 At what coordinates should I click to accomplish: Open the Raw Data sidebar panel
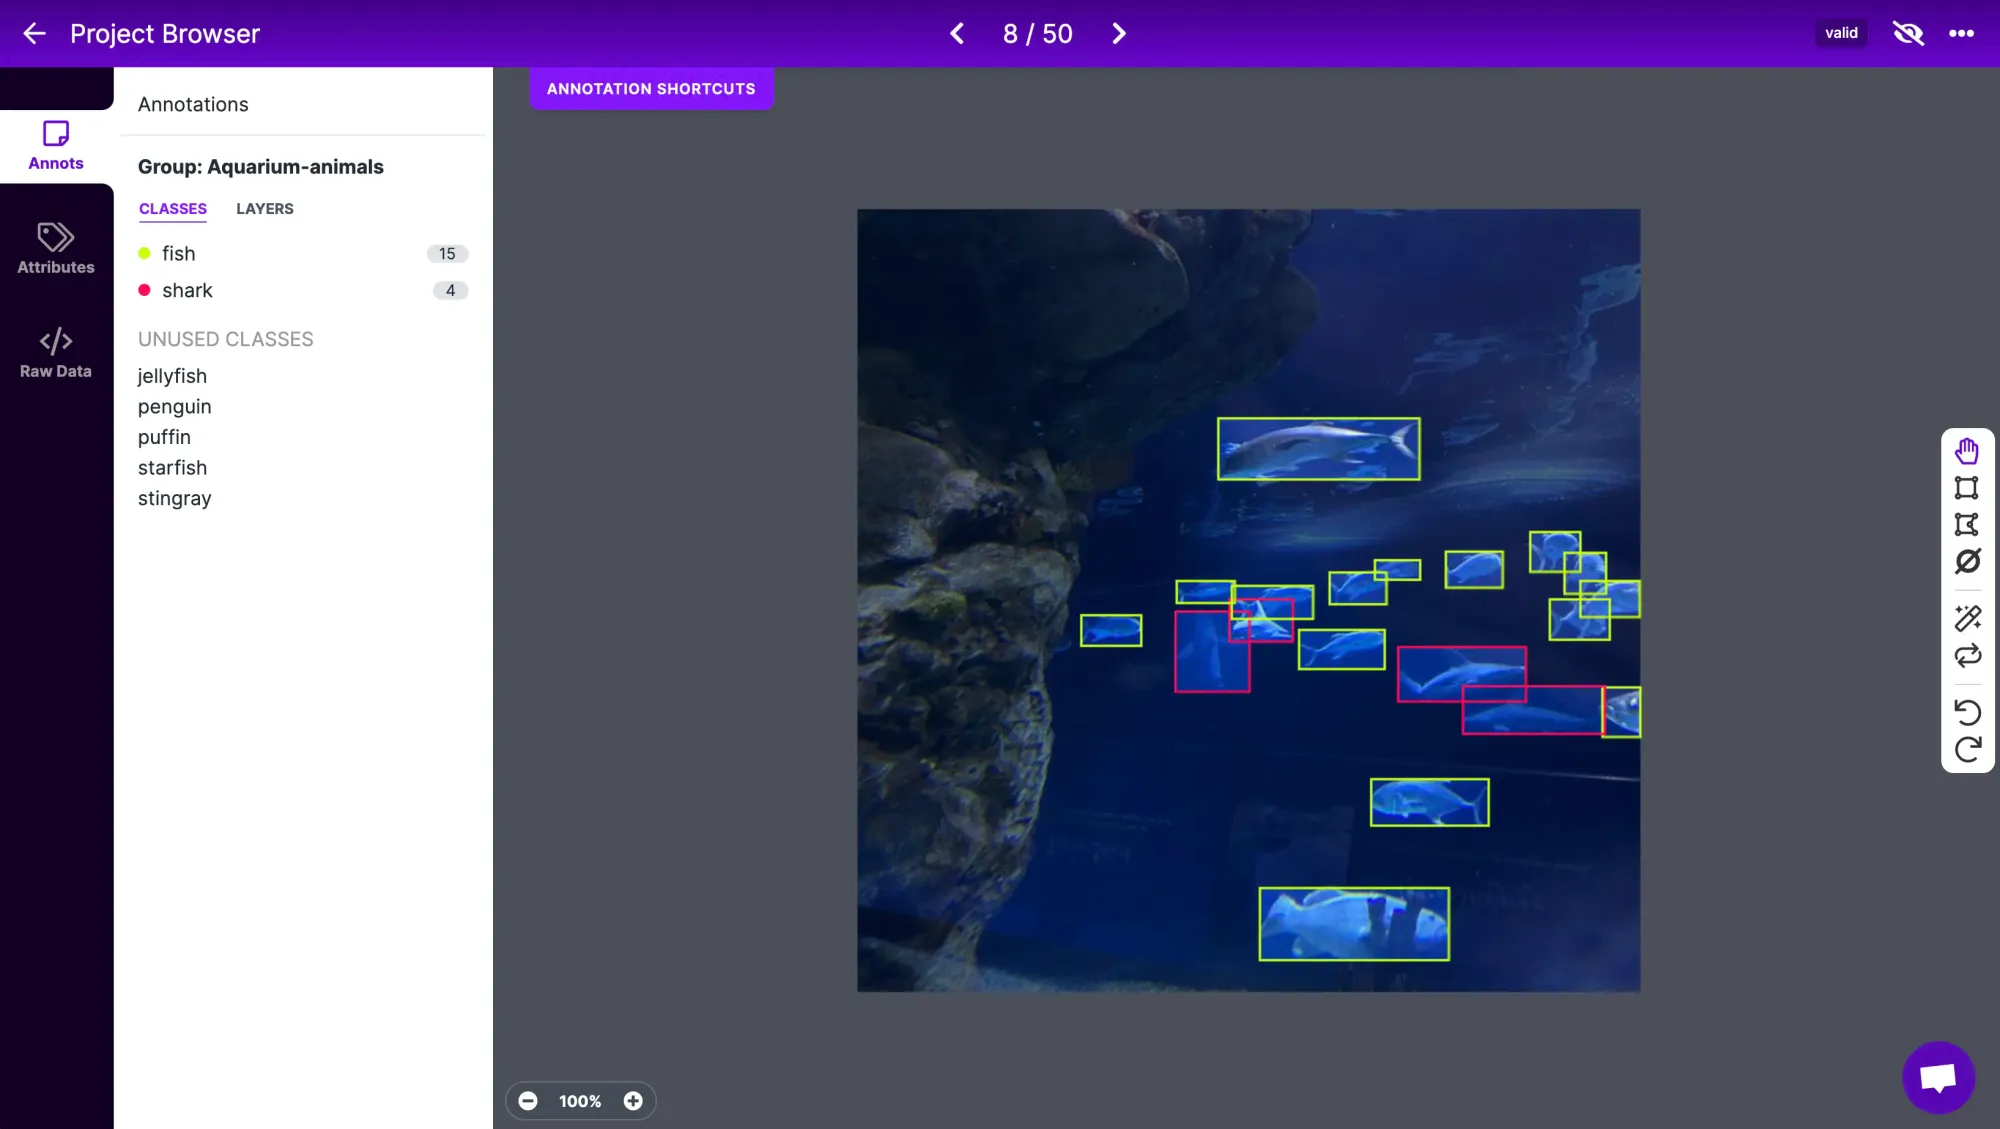click(x=56, y=353)
